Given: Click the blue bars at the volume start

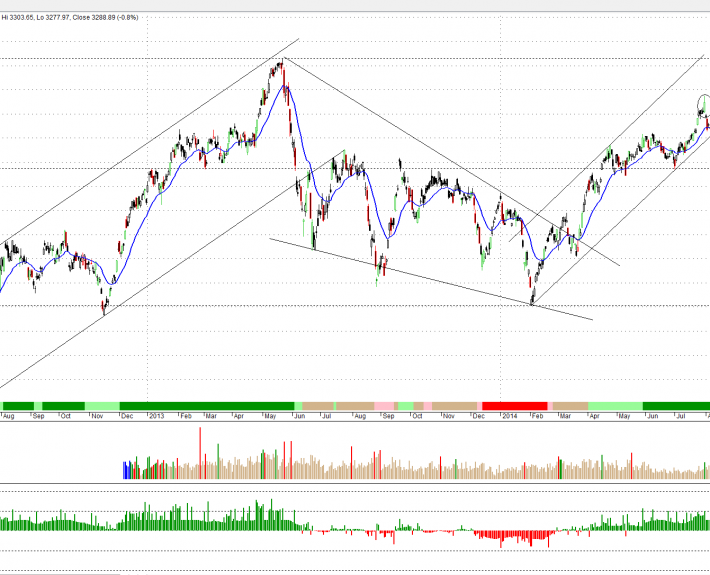Looking at the screenshot, I should click(x=126, y=470).
